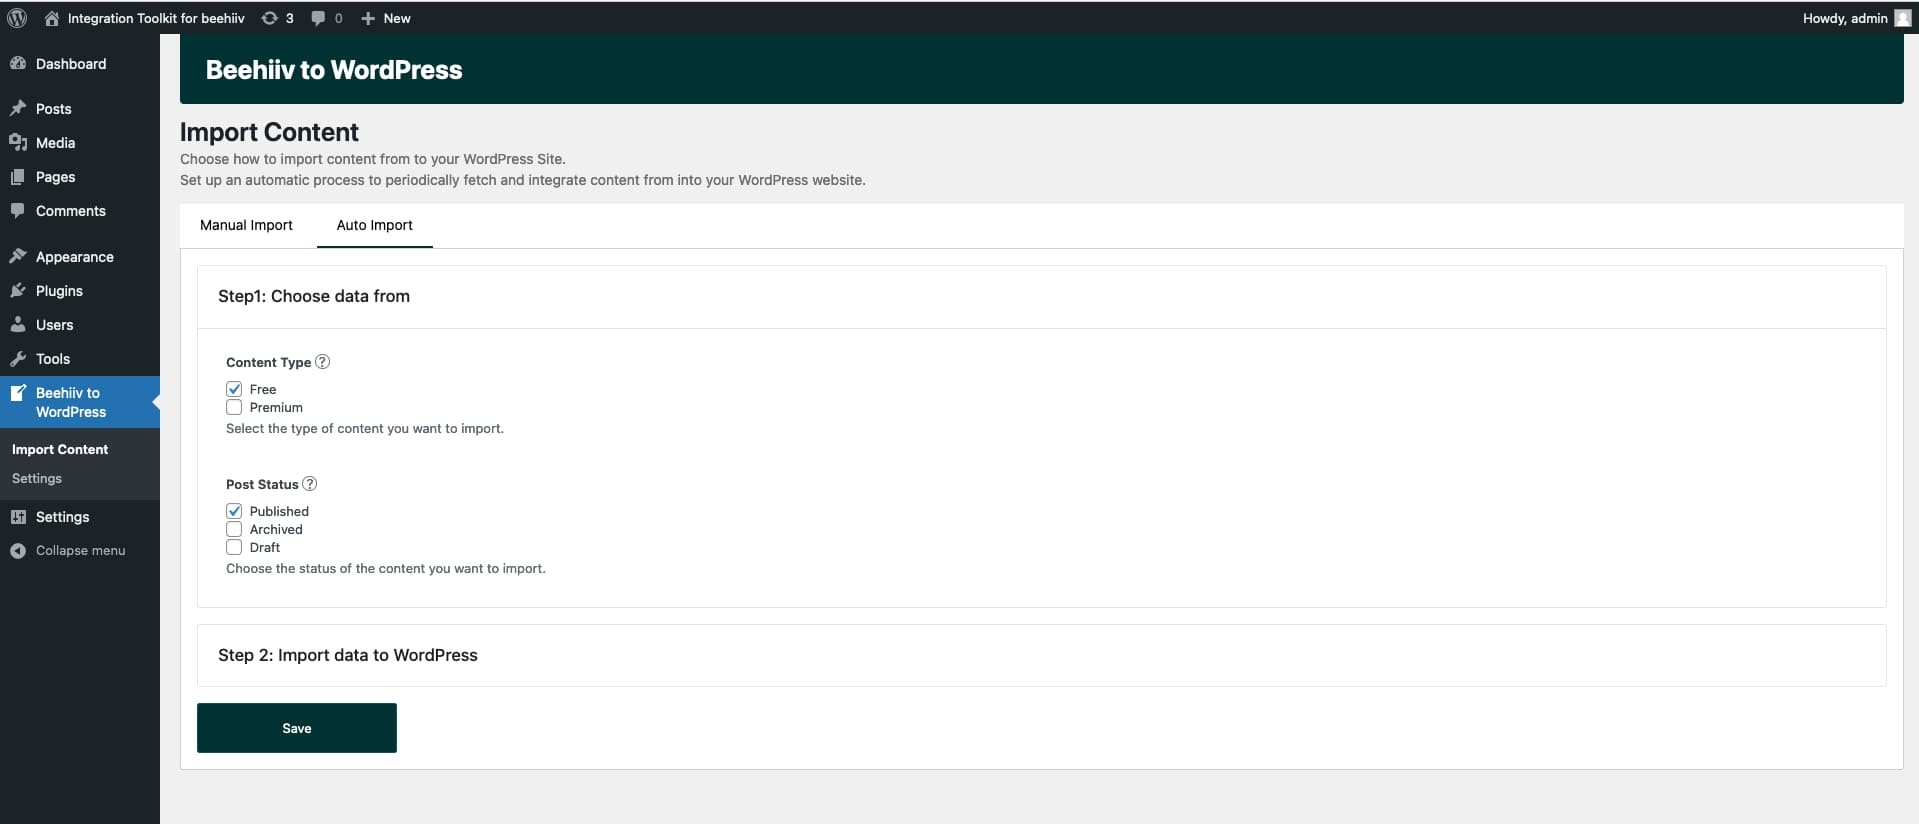Select the Auto Import tab
1919x824 pixels.
point(374,225)
